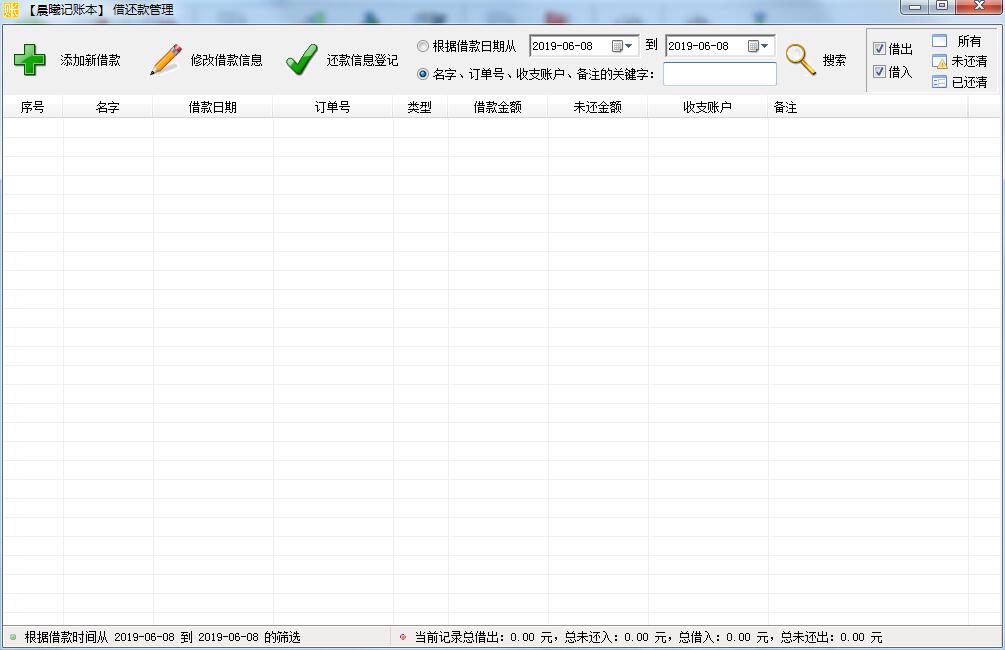
Task: Click the app logo icon in title bar
Action: click(11, 10)
